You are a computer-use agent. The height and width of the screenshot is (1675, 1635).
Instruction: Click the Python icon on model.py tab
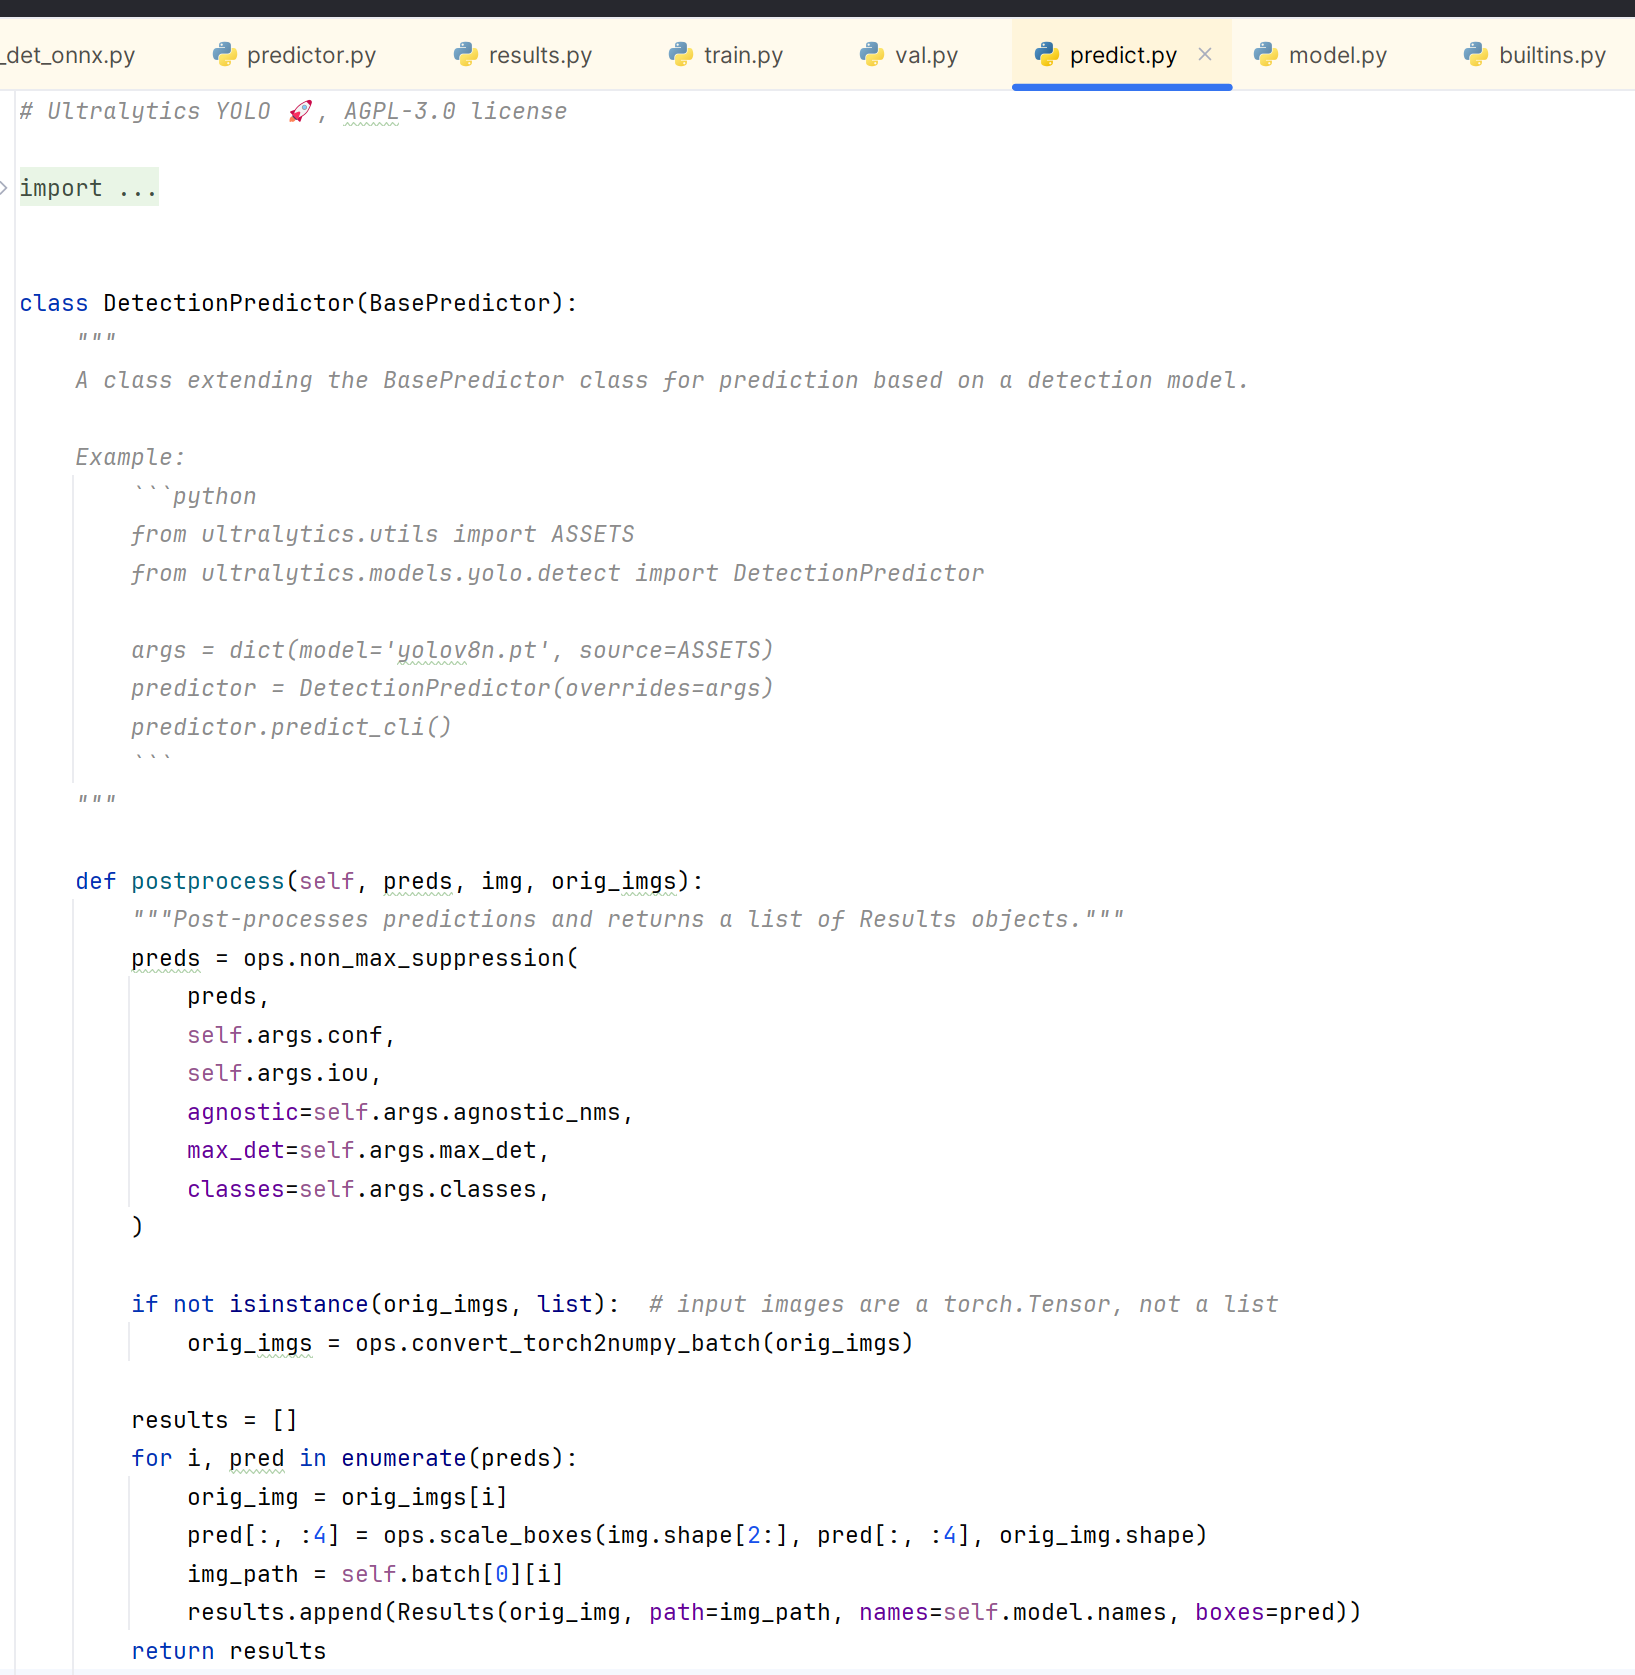pos(1266,54)
